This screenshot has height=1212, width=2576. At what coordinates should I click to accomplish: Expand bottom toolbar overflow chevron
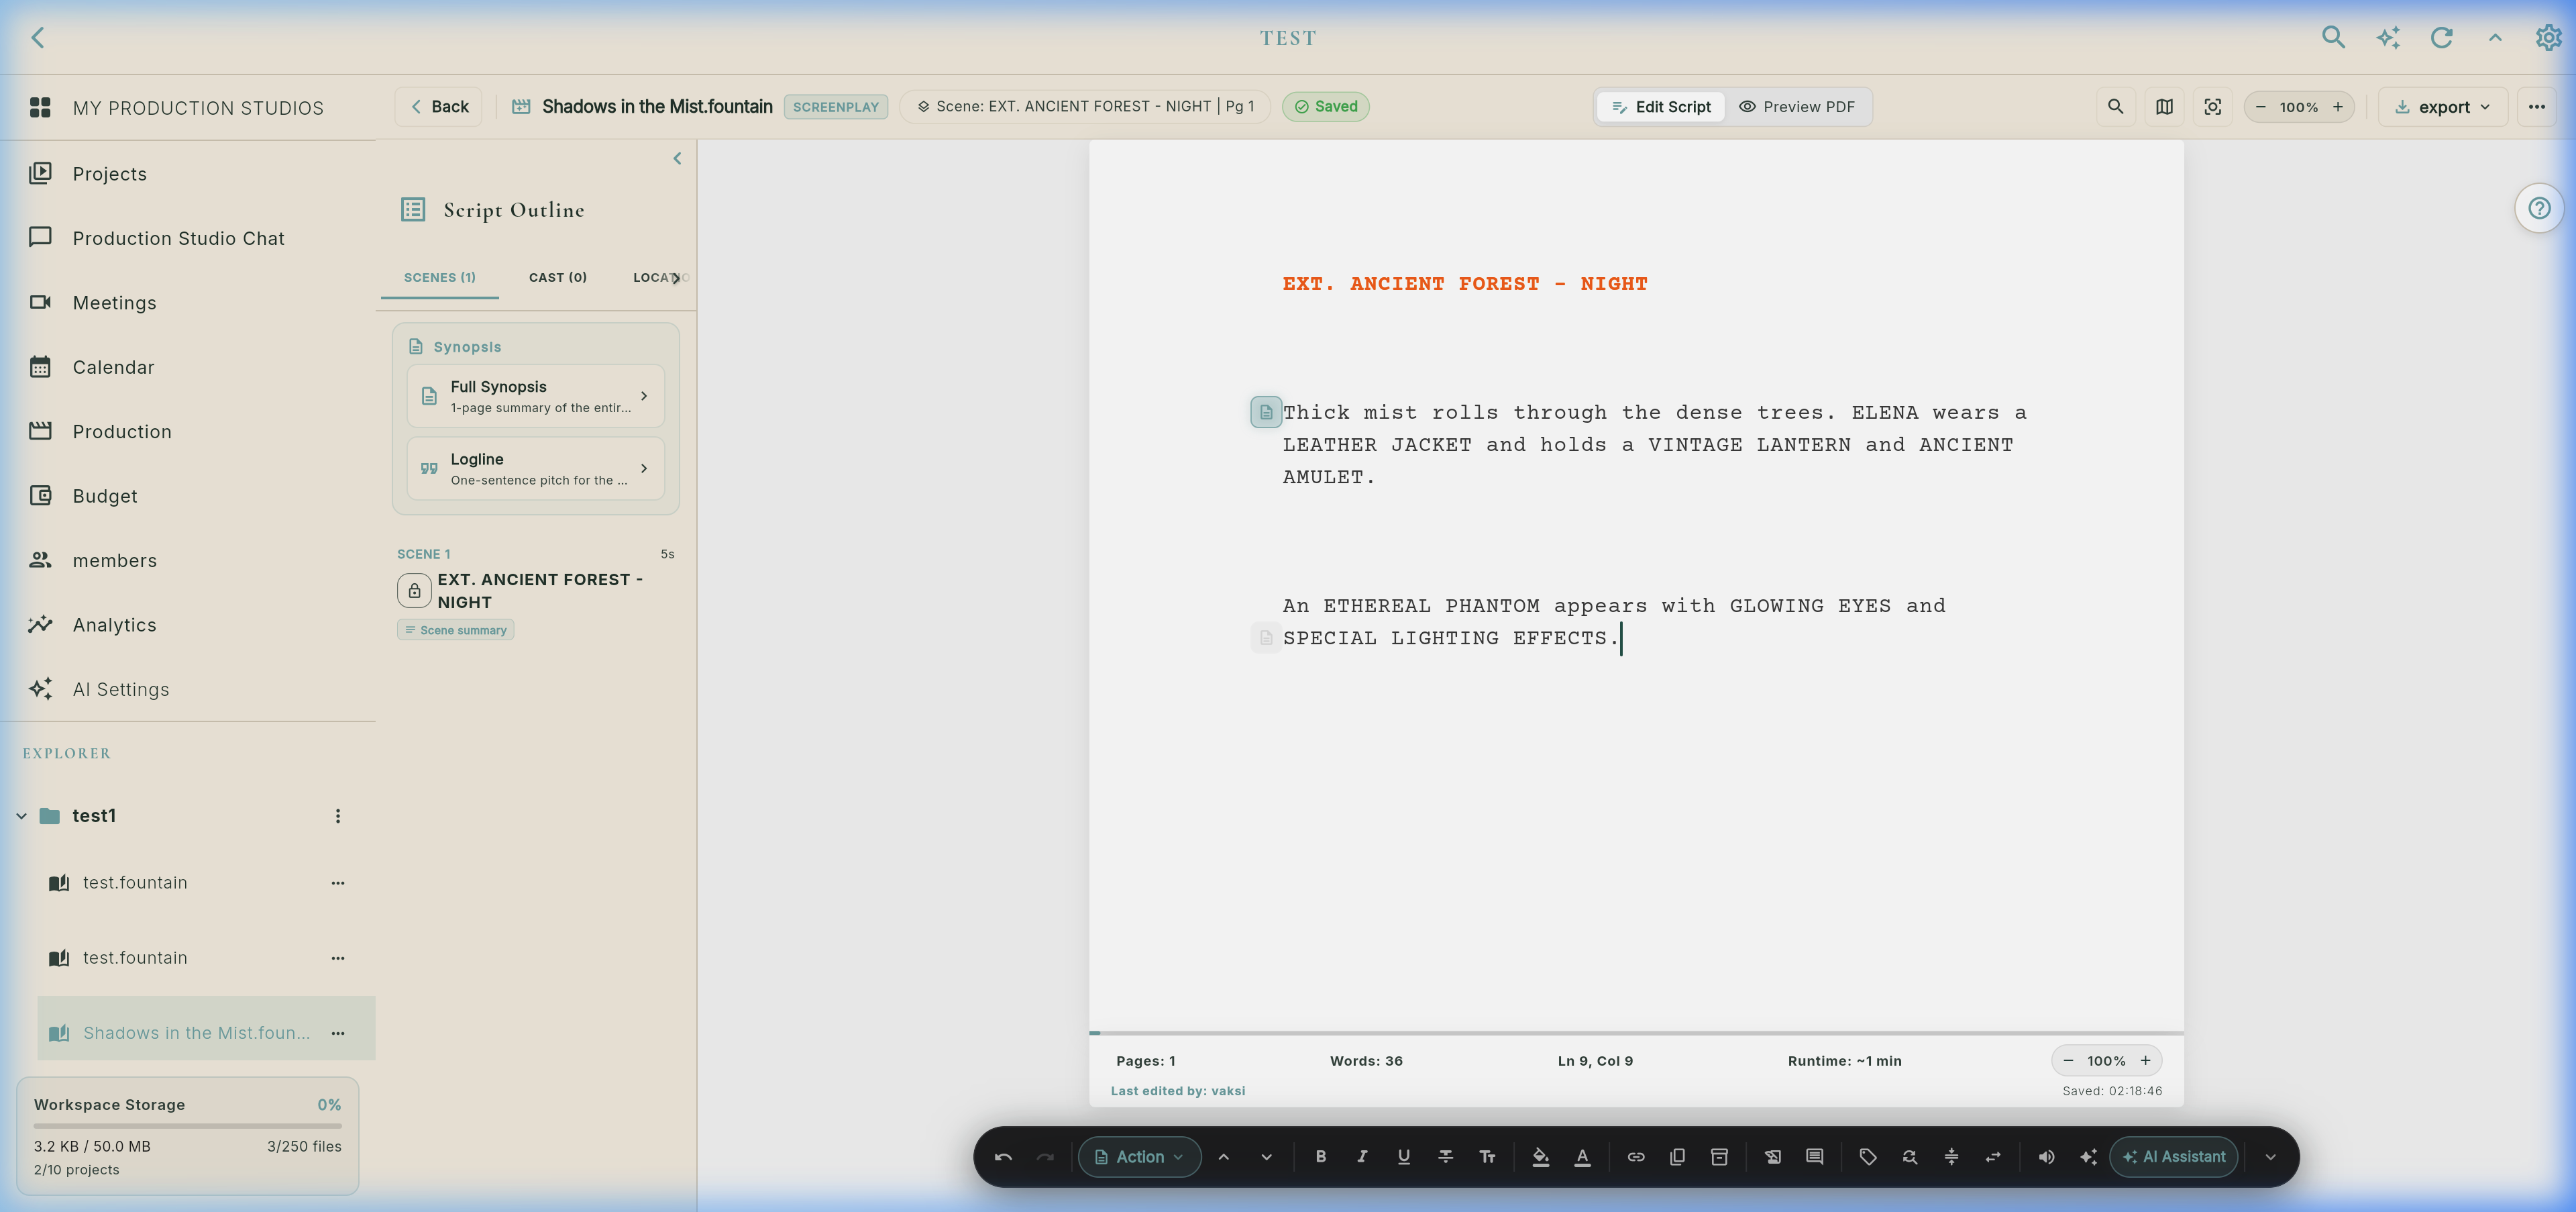click(x=2270, y=1157)
